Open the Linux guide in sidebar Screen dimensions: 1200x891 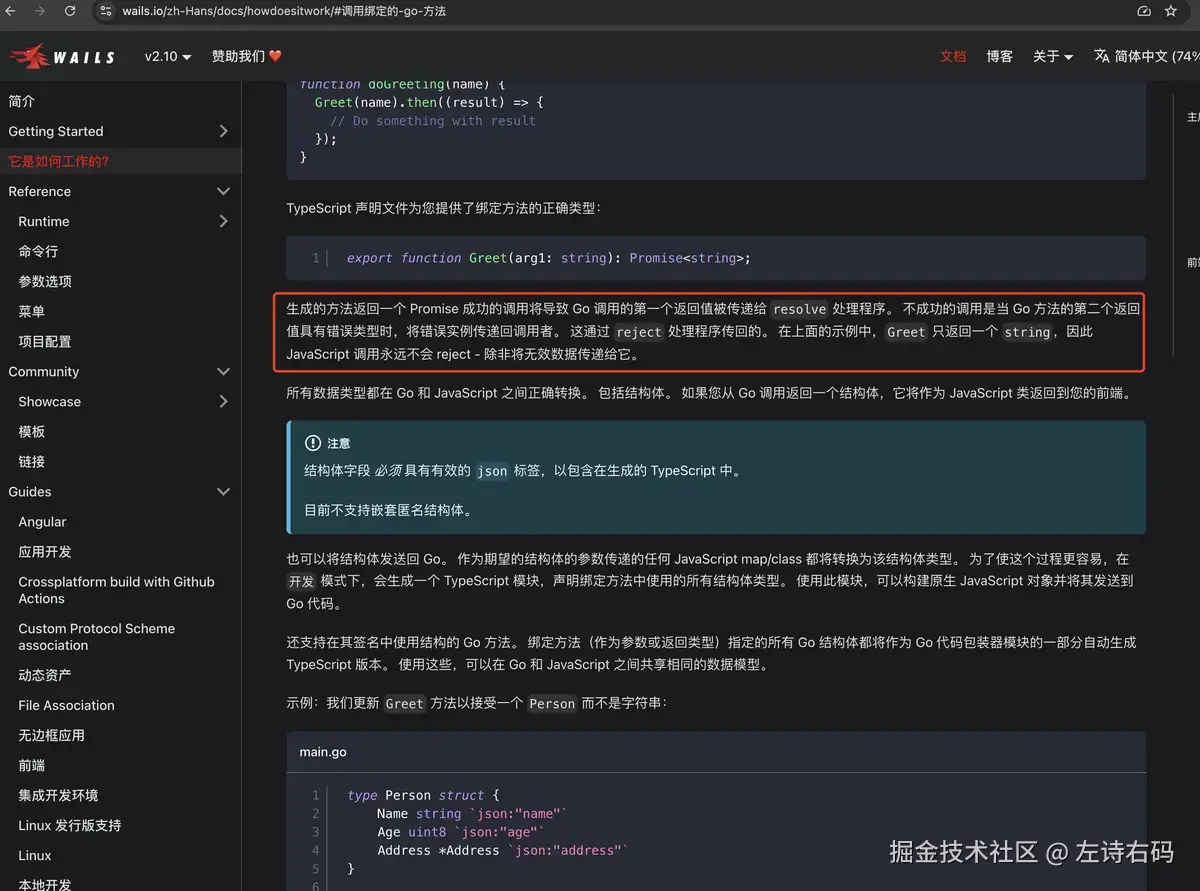pos(35,855)
